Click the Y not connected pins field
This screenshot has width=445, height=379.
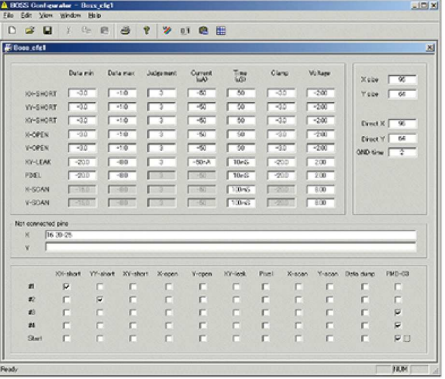coord(231,248)
